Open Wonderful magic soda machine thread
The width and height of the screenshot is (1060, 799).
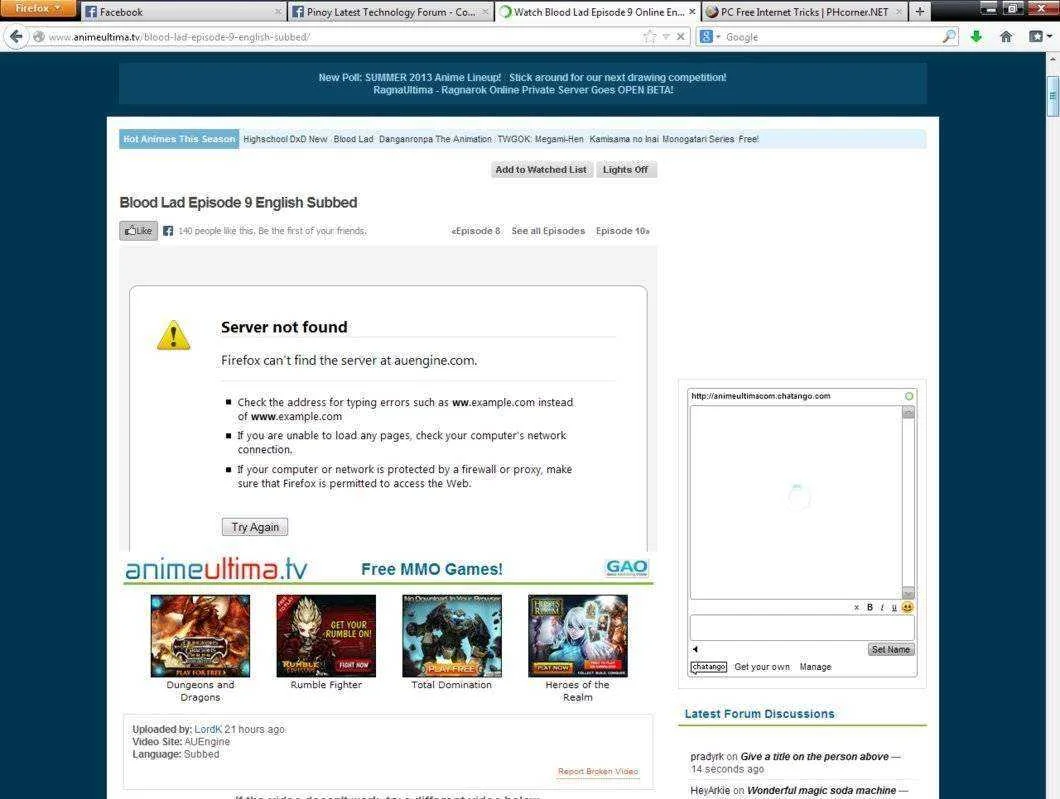point(821,790)
